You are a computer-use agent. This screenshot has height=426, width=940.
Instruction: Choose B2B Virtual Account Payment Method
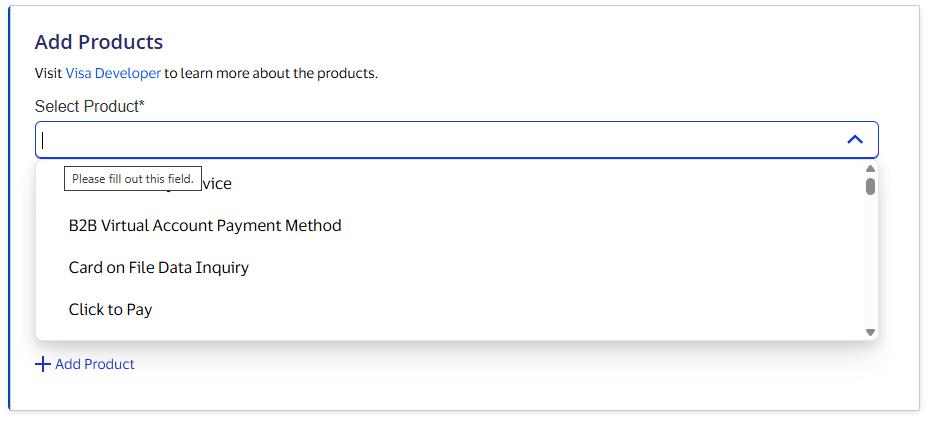(205, 226)
